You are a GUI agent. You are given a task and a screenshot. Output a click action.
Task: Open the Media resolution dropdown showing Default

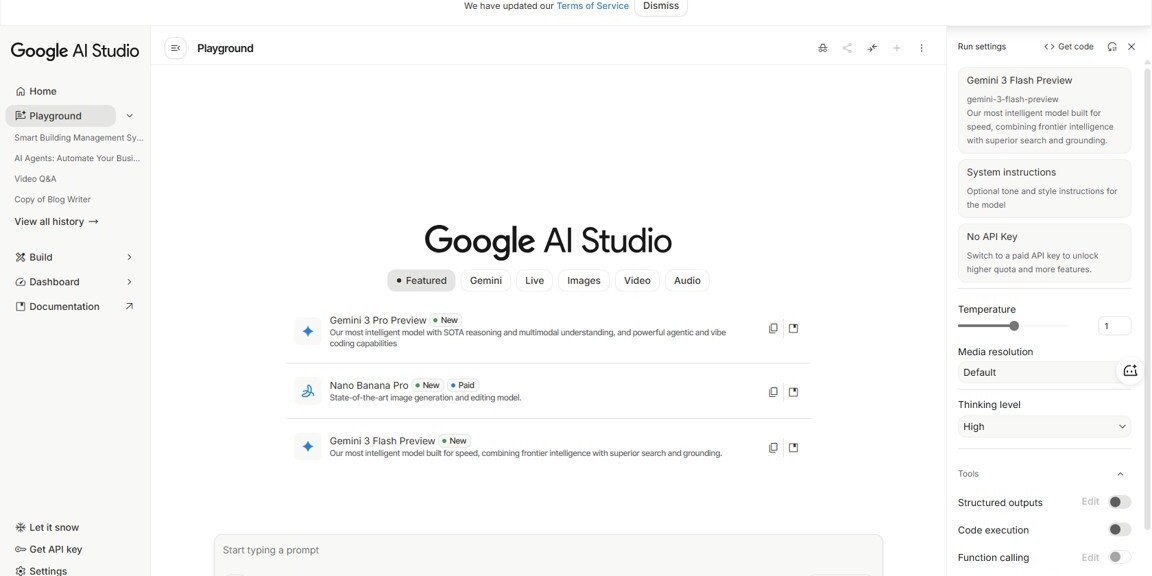point(1030,370)
